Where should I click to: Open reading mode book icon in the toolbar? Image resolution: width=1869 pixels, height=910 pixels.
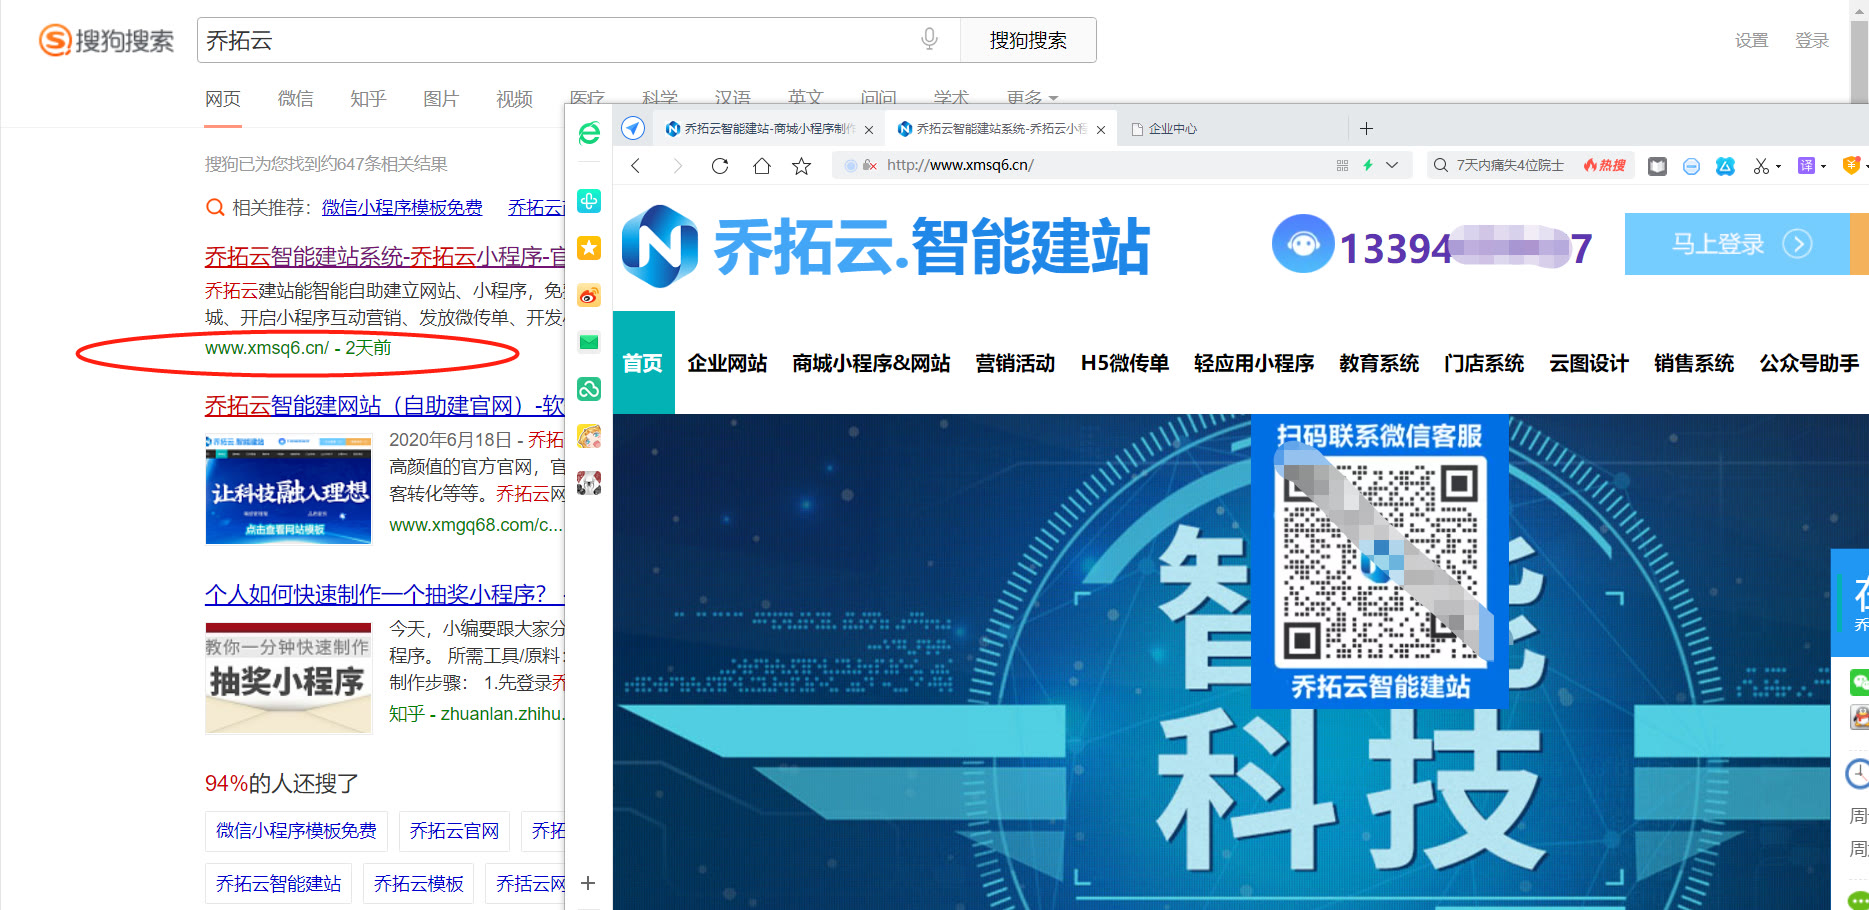coord(1657,166)
